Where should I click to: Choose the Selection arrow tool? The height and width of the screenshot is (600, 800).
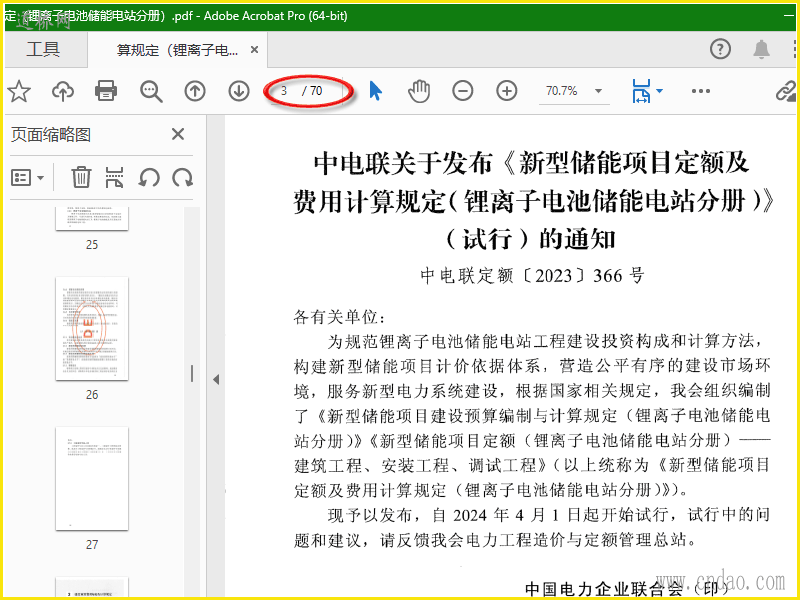coord(375,91)
